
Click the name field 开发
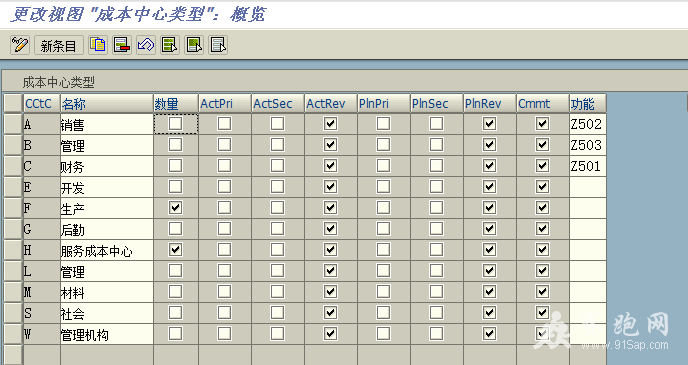107,187
